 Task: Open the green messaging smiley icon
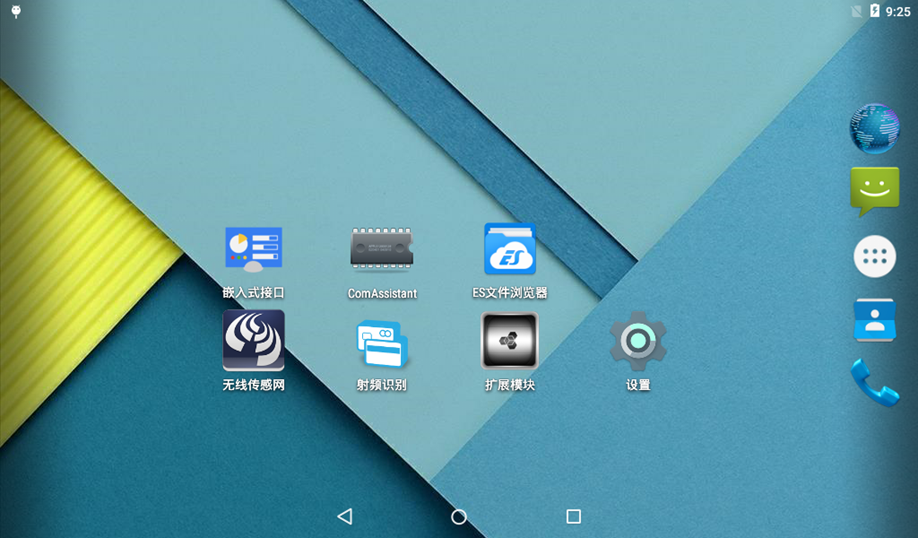click(x=875, y=191)
